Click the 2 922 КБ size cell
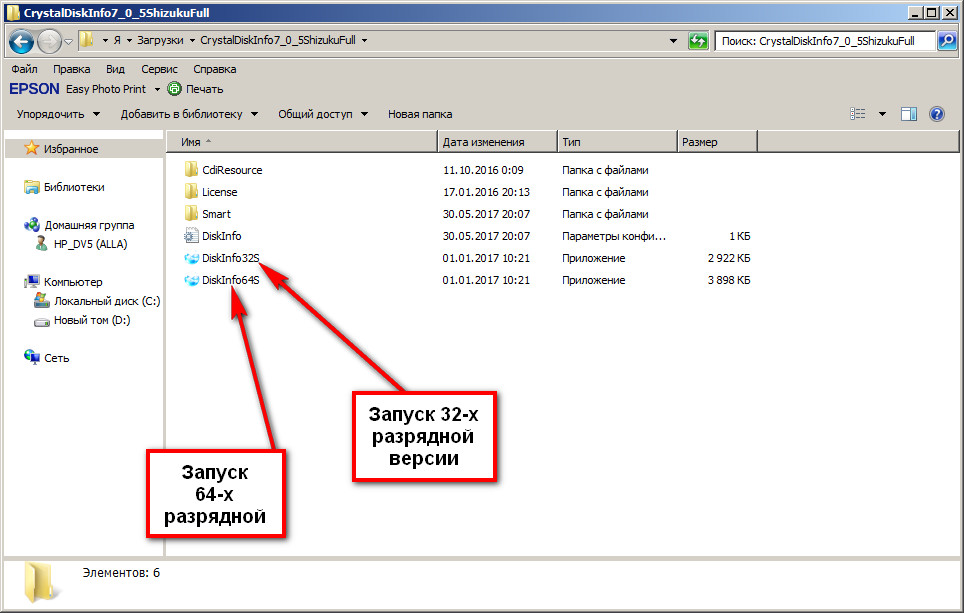Screen dimensions: 964x613 click(729, 258)
